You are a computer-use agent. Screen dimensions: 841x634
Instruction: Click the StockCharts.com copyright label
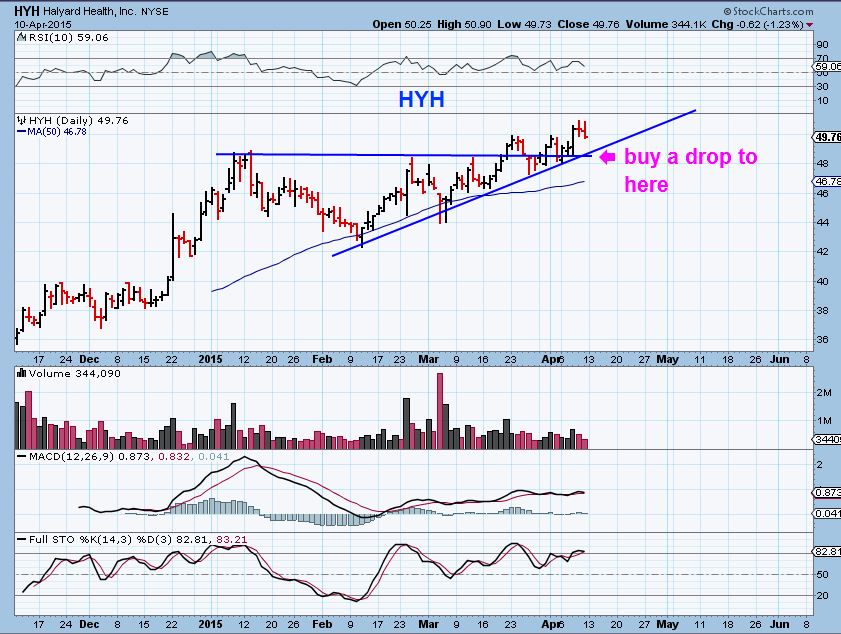(768, 11)
